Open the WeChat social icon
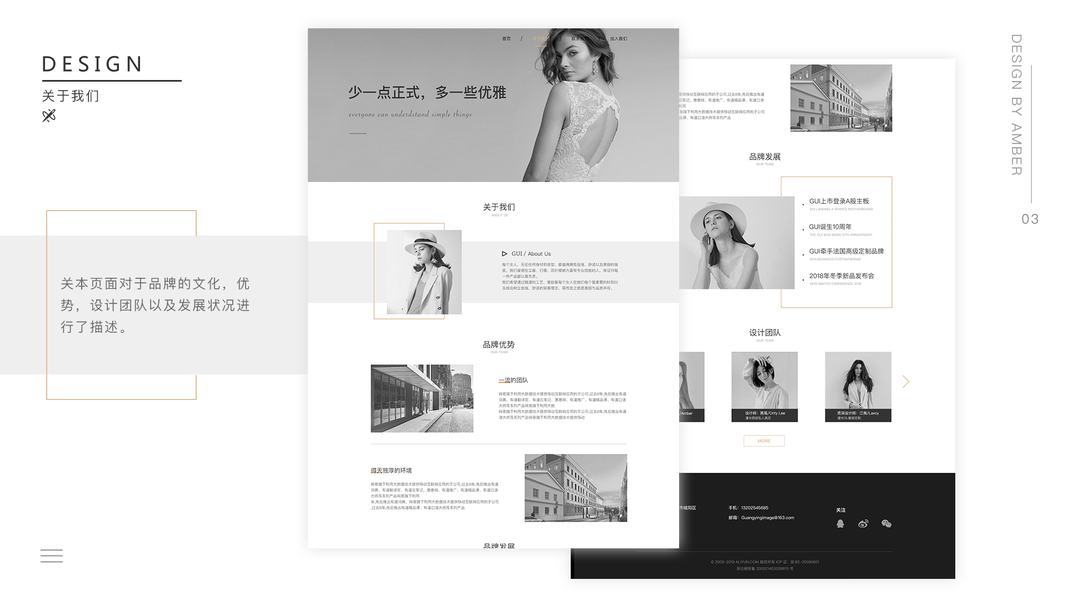The image size is (1067, 600). 886,523
